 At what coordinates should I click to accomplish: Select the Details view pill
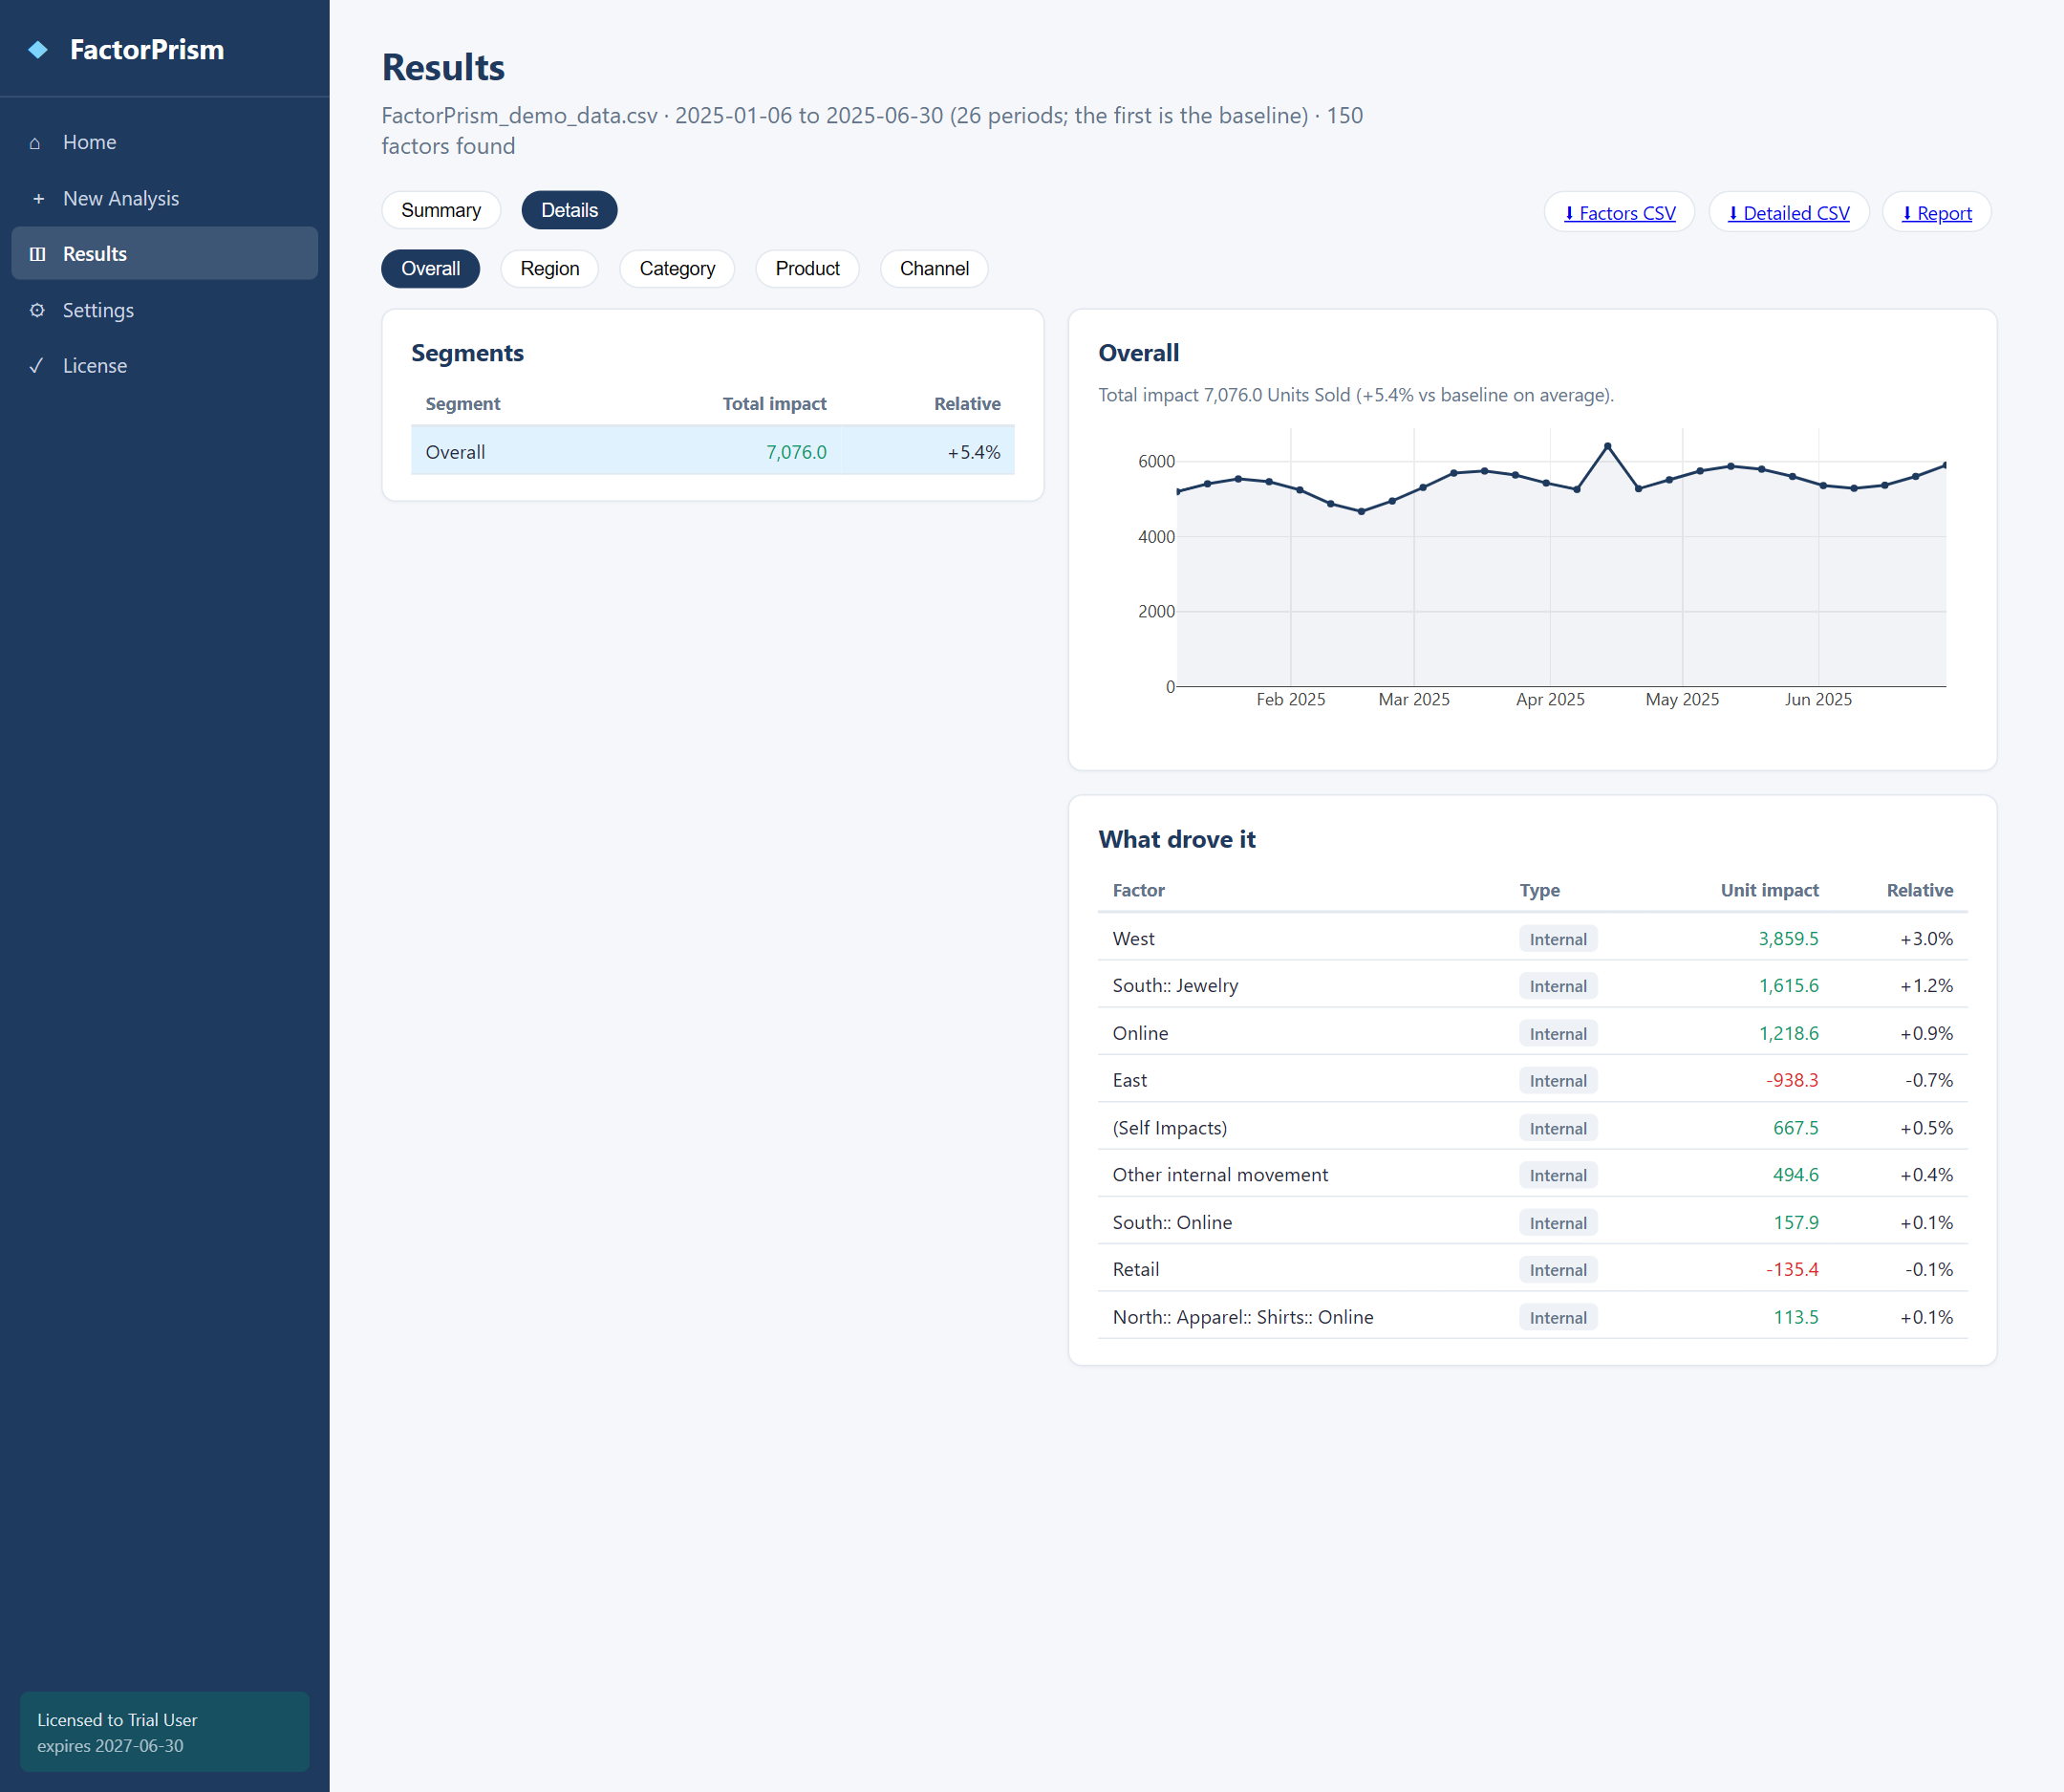569,210
